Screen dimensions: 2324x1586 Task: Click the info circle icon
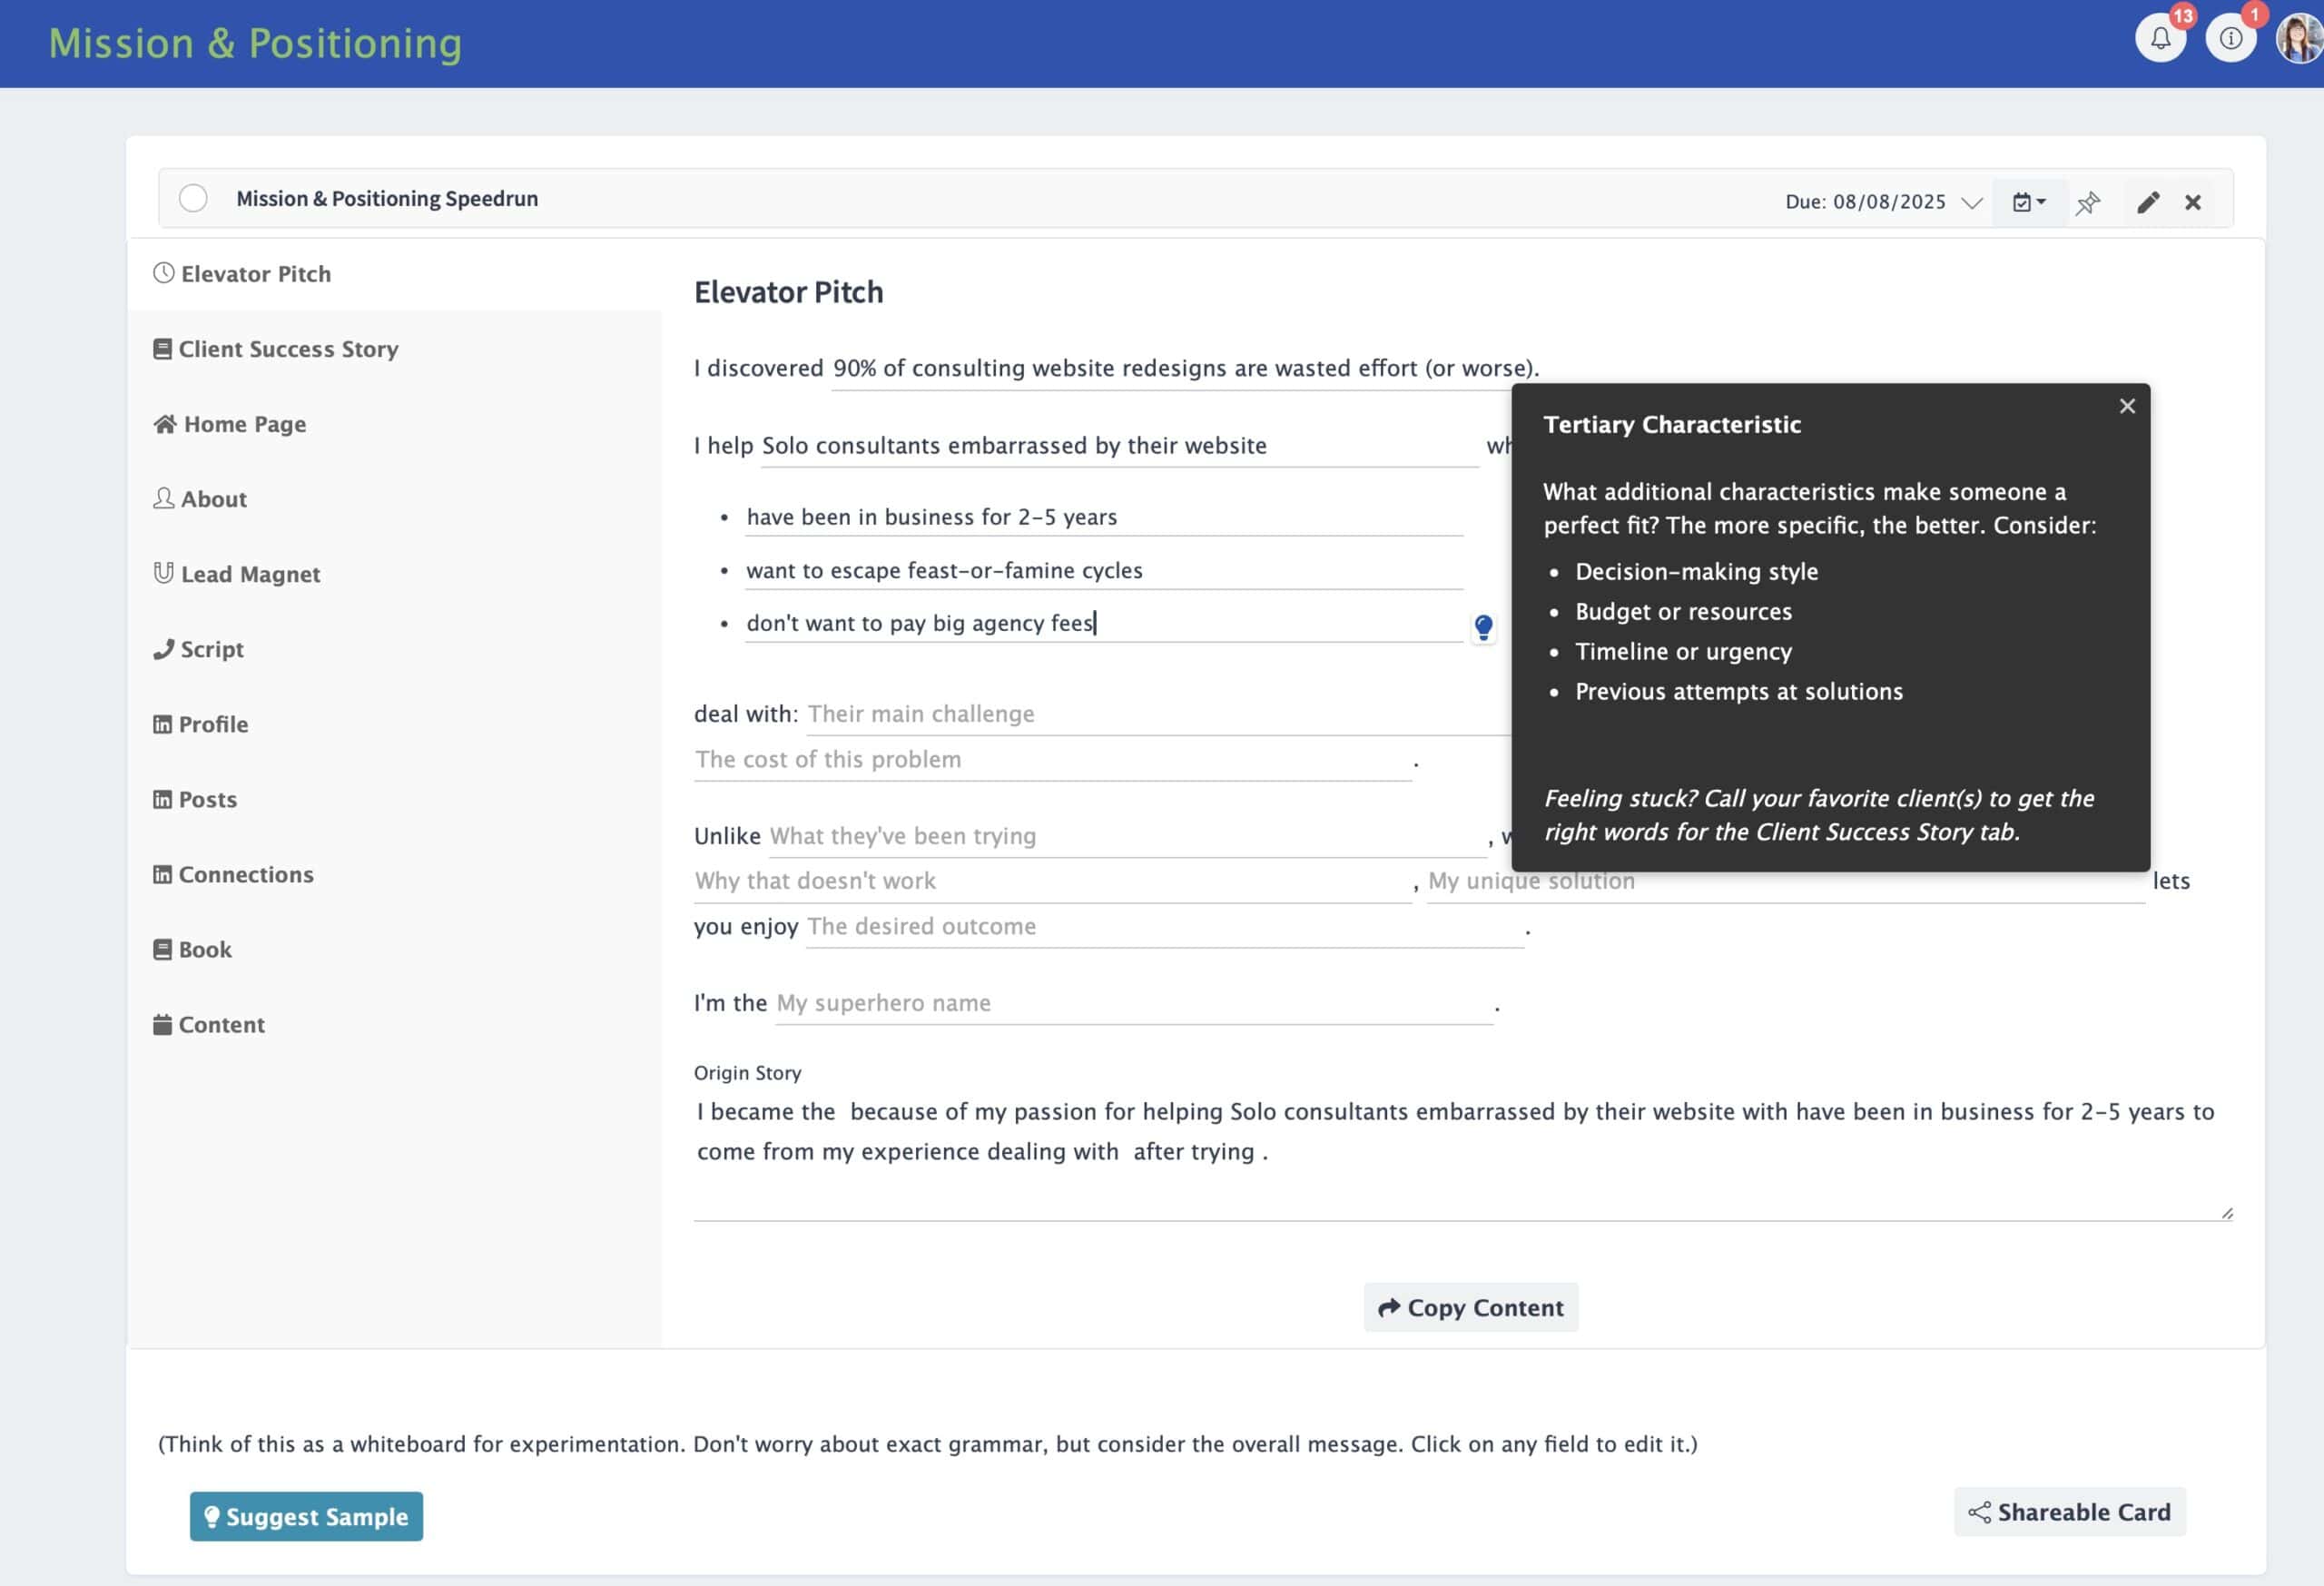2230,39
